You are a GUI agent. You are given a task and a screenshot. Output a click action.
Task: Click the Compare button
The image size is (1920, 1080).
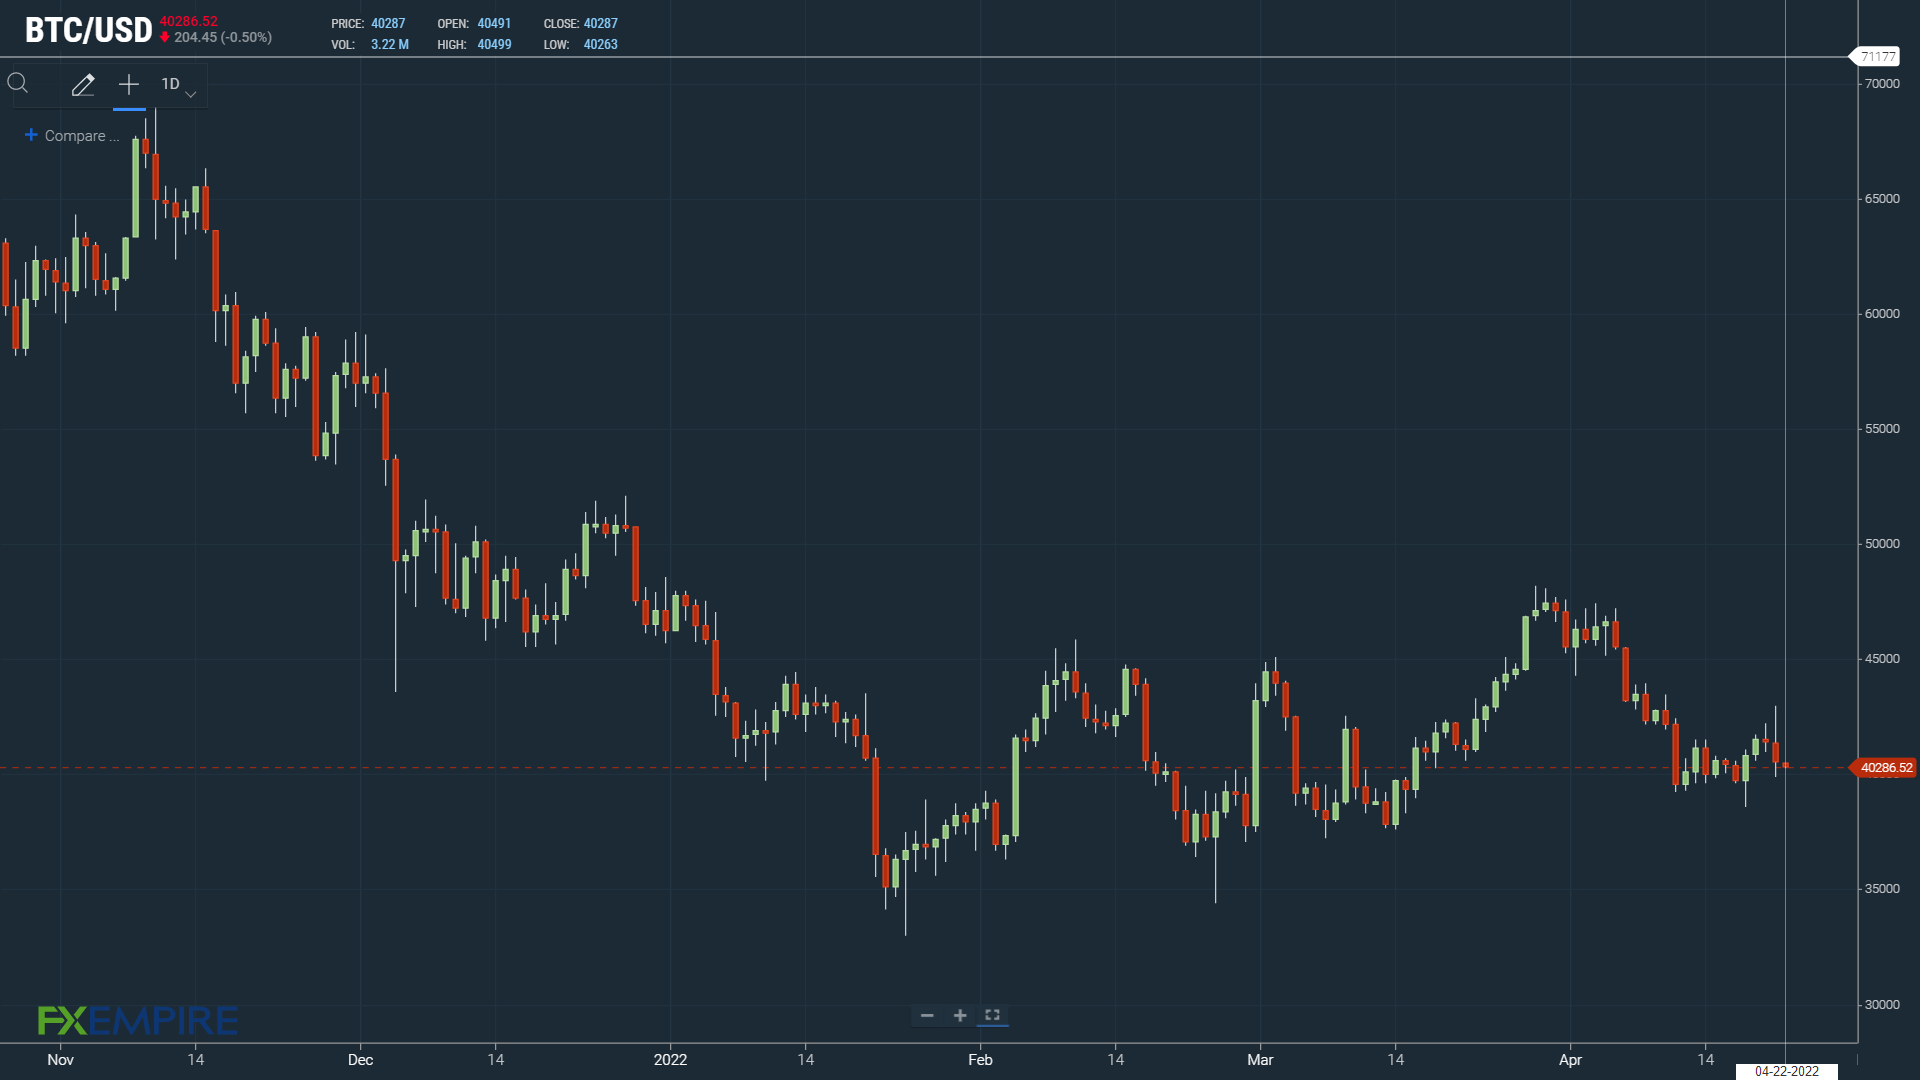[x=72, y=136]
